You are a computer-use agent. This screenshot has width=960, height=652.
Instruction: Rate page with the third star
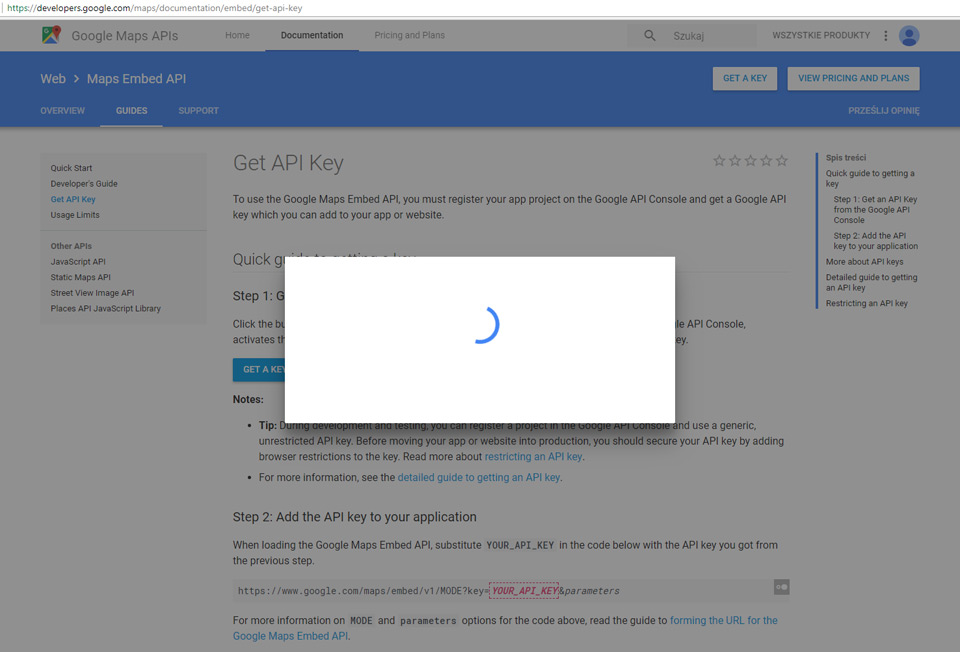751,160
